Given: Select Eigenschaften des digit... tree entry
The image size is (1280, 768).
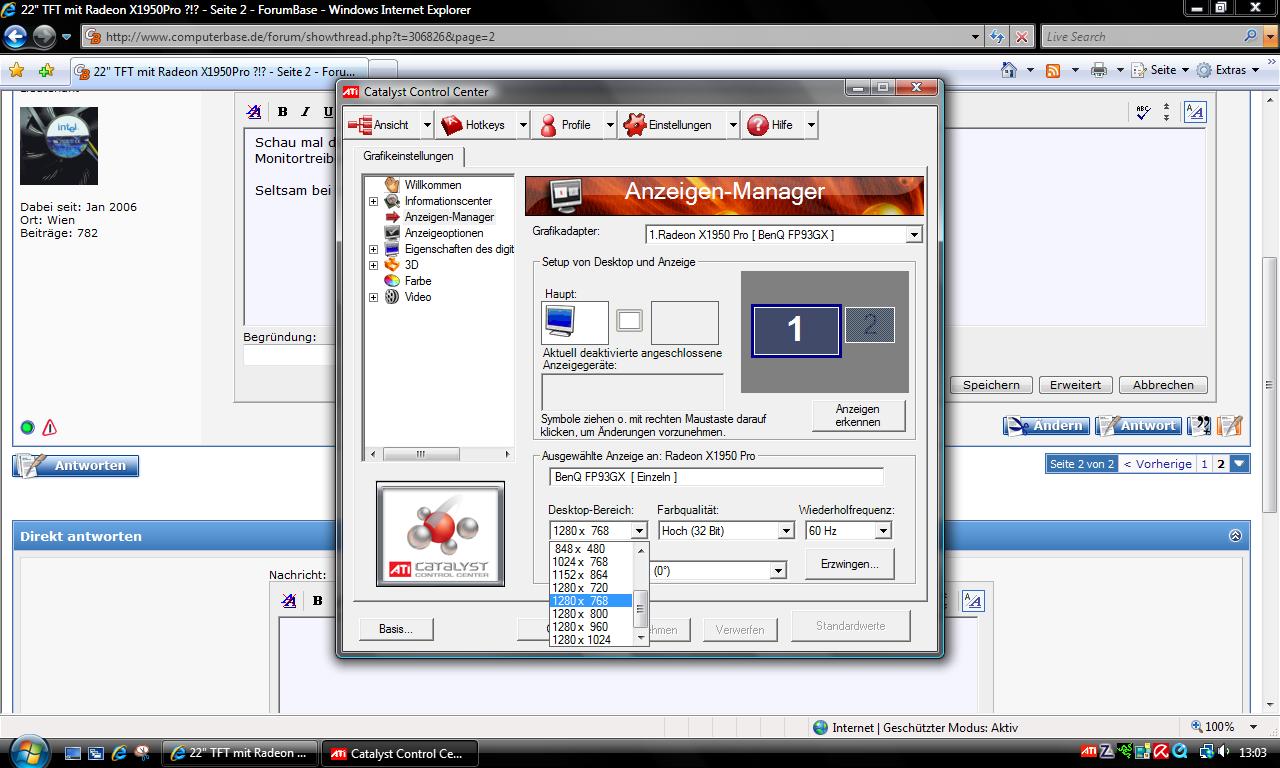Looking at the screenshot, I should (x=459, y=249).
